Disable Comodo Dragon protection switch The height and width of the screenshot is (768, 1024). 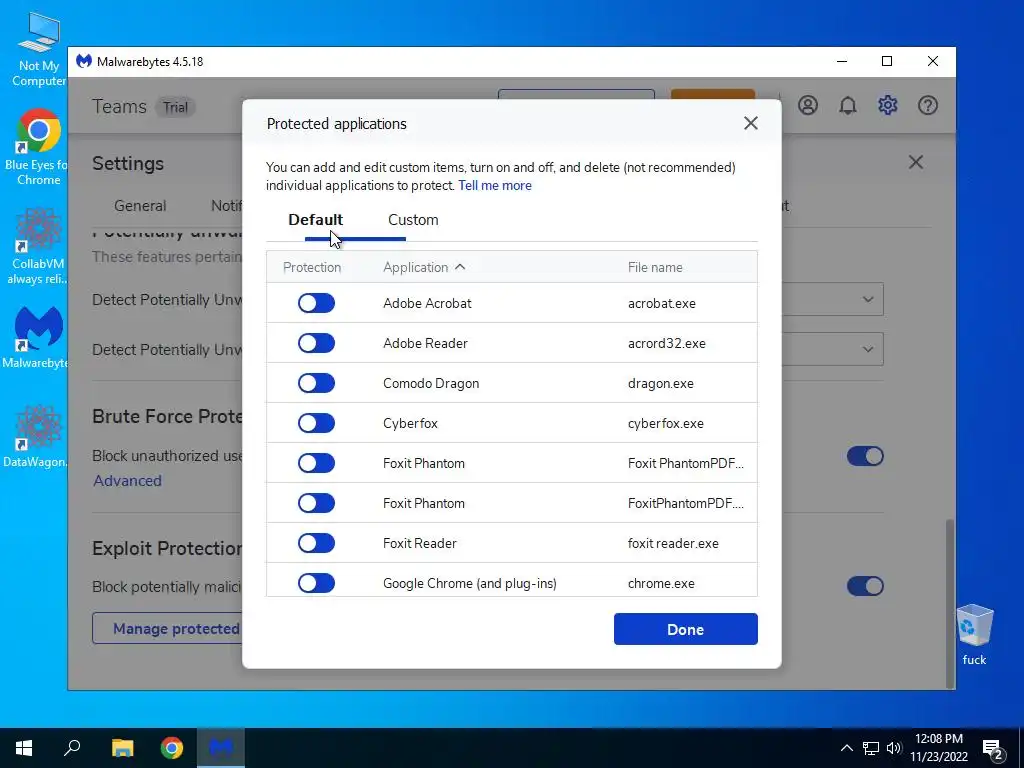pos(316,383)
